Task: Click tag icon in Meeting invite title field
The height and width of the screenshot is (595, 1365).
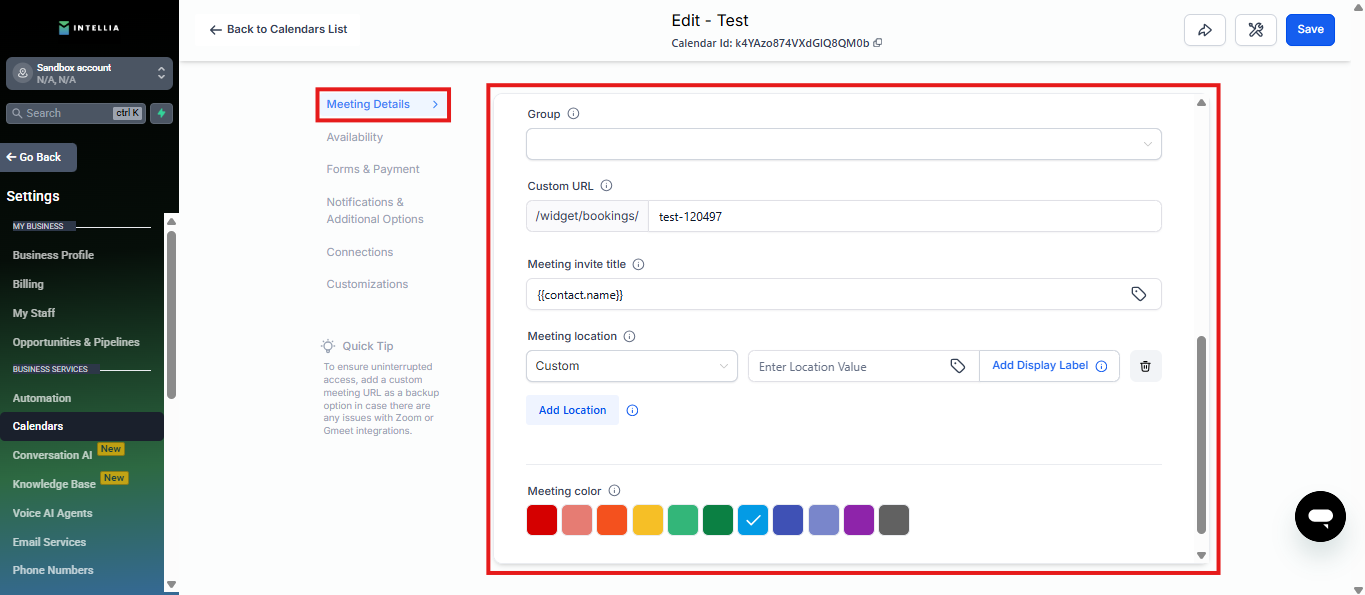Action: click(x=1138, y=294)
